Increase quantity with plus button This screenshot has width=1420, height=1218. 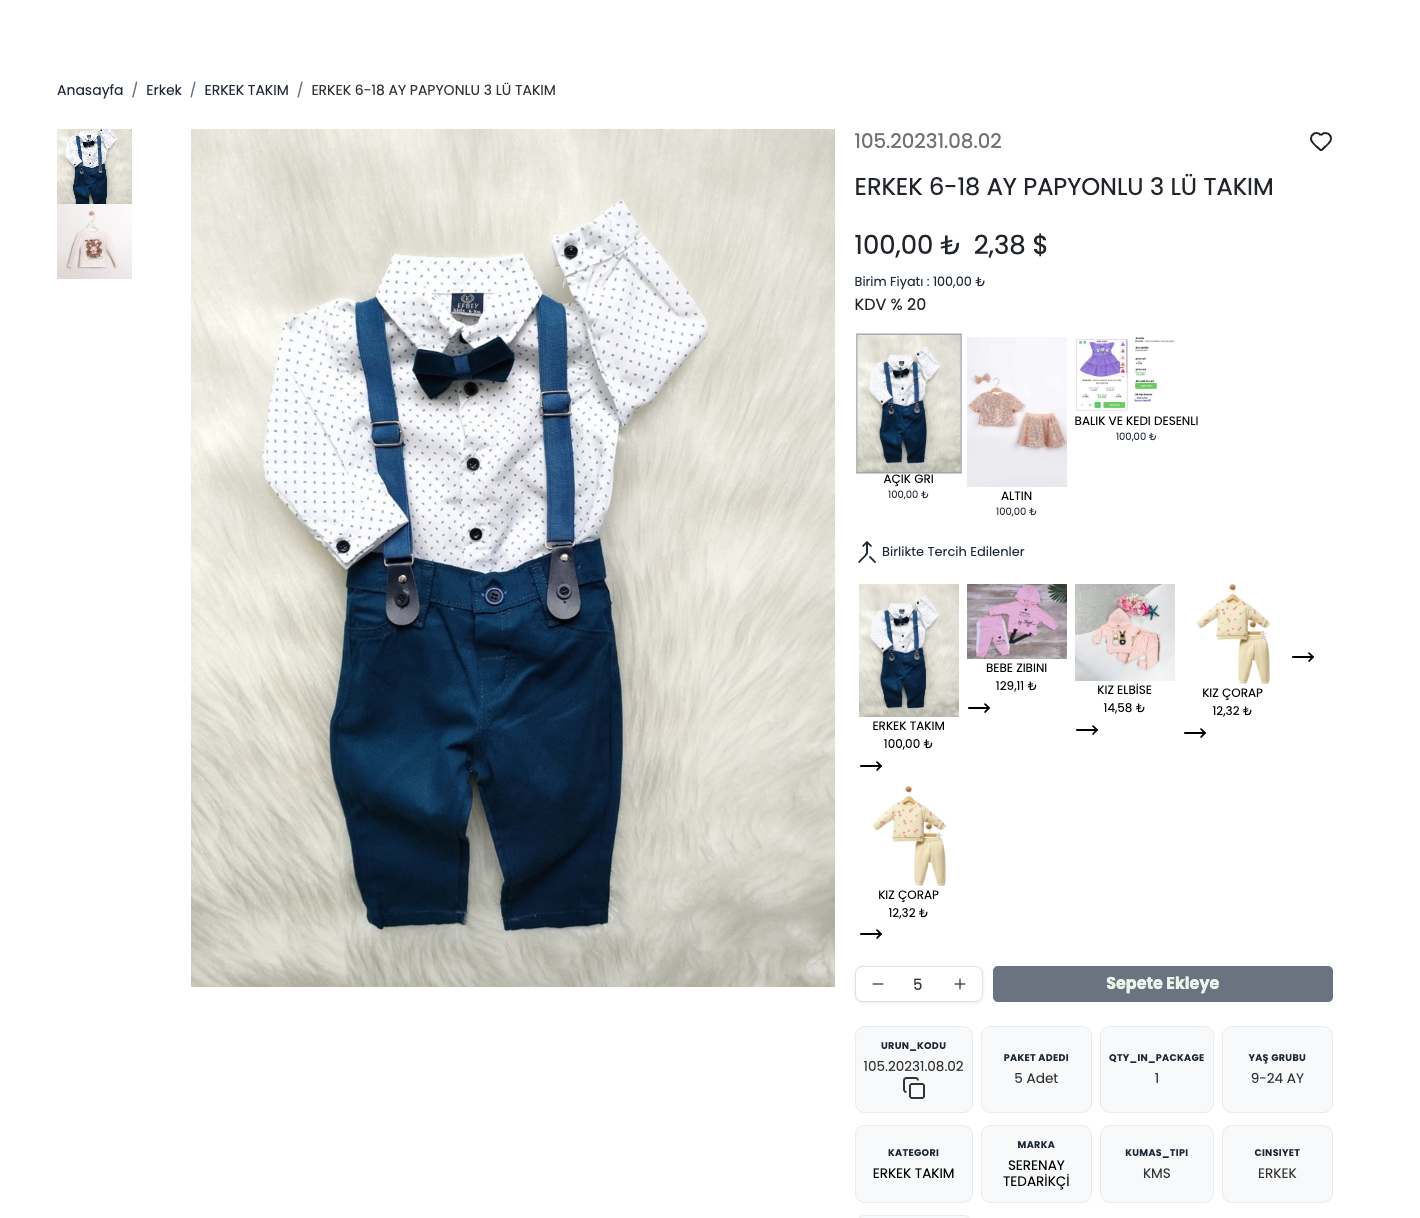tap(959, 984)
